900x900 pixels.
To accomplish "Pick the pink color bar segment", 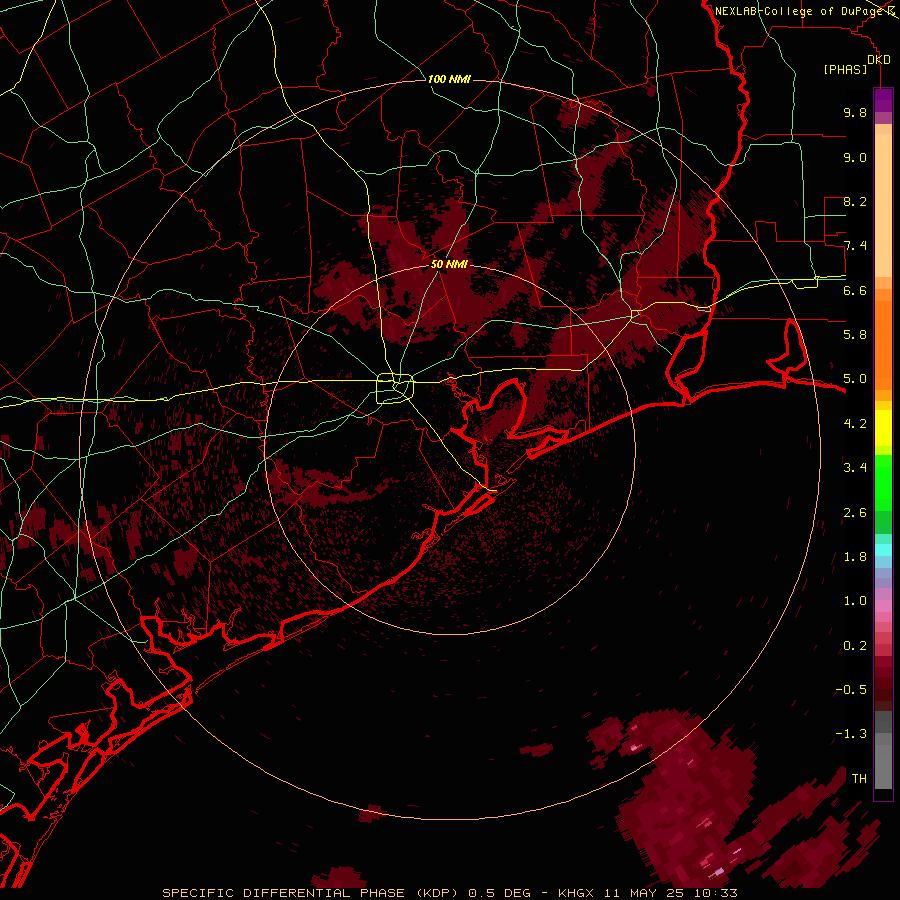I will point(883,606).
